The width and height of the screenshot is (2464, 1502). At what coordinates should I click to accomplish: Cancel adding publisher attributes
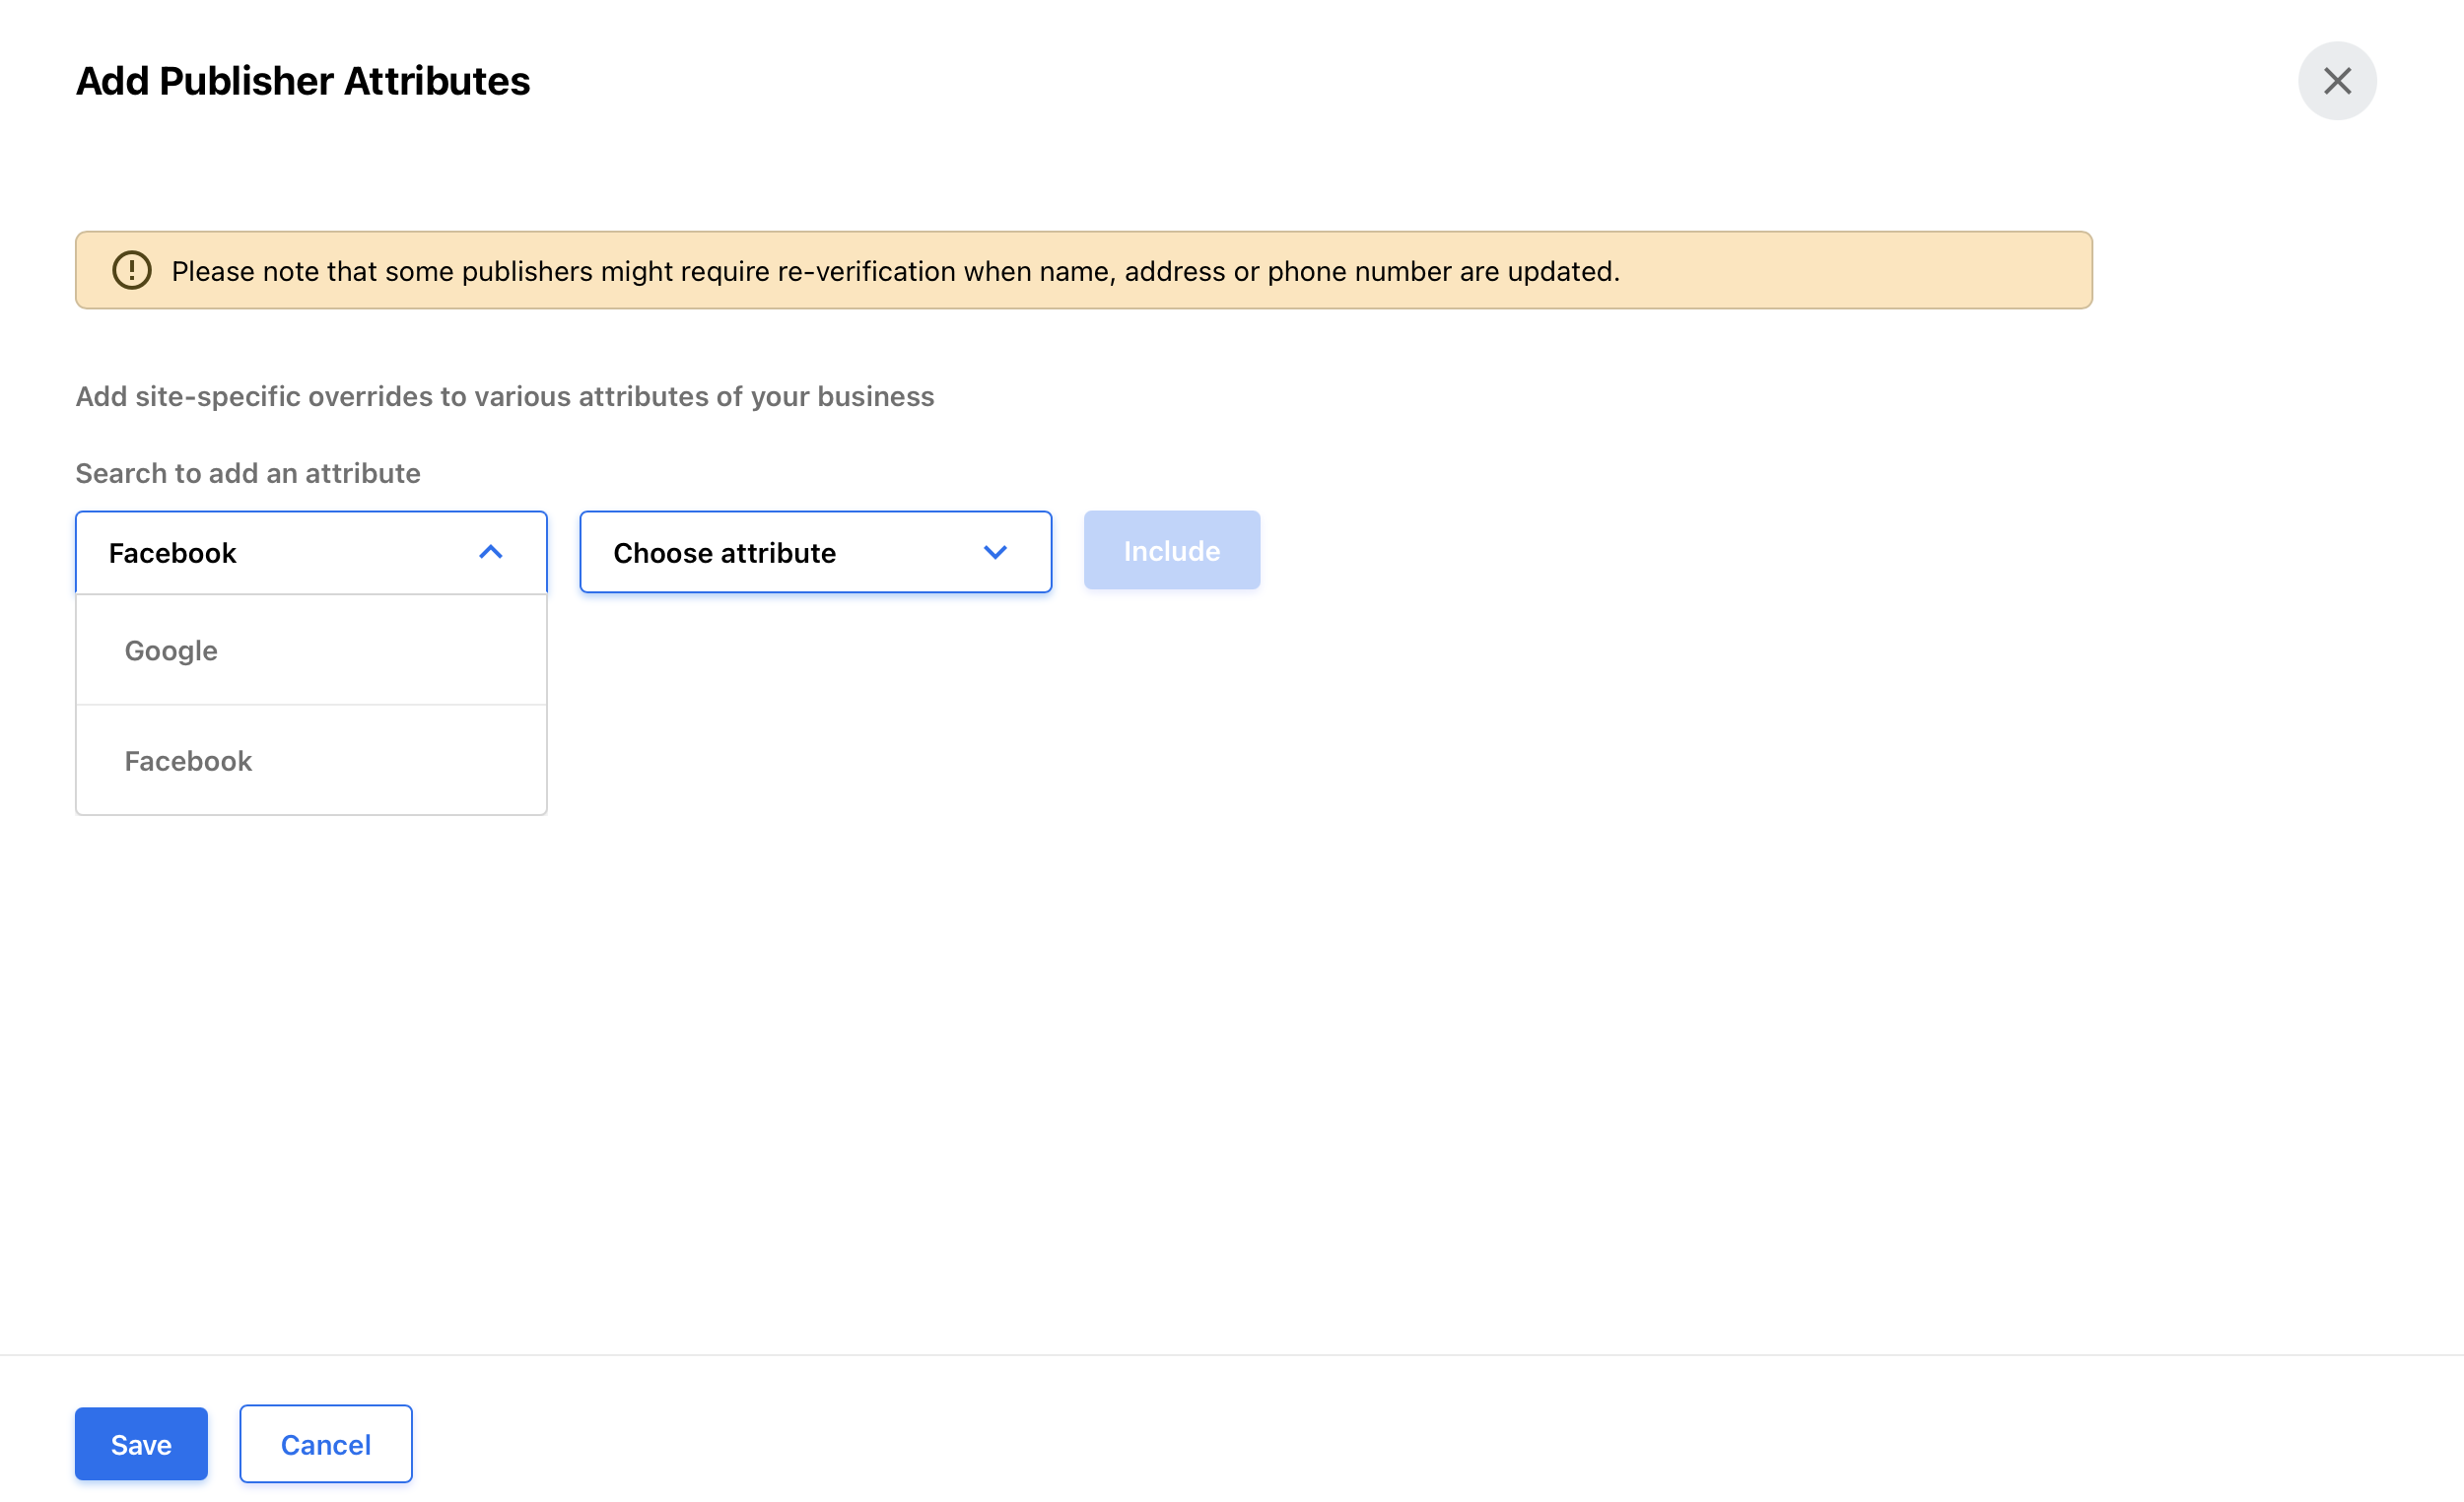pos(325,1444)
